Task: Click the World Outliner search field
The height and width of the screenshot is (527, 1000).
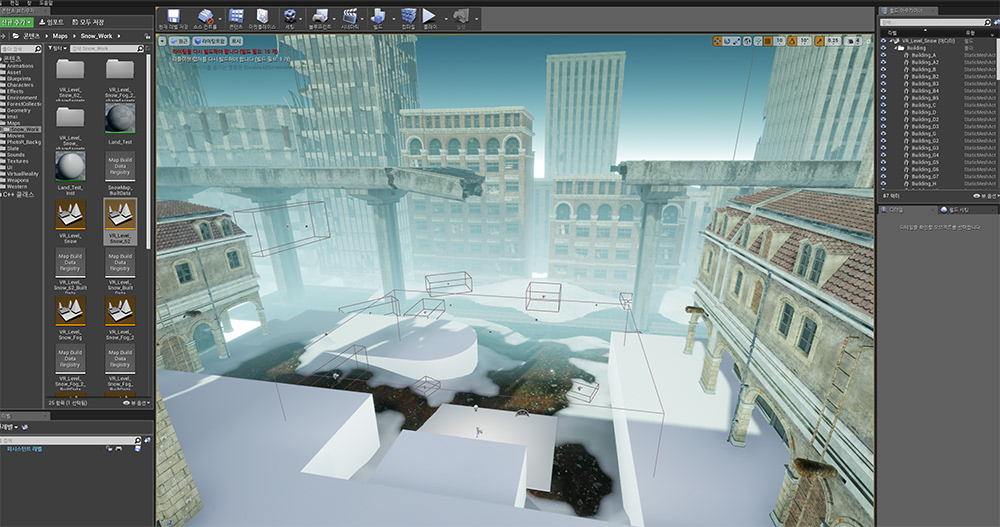Action: point(936,22)
